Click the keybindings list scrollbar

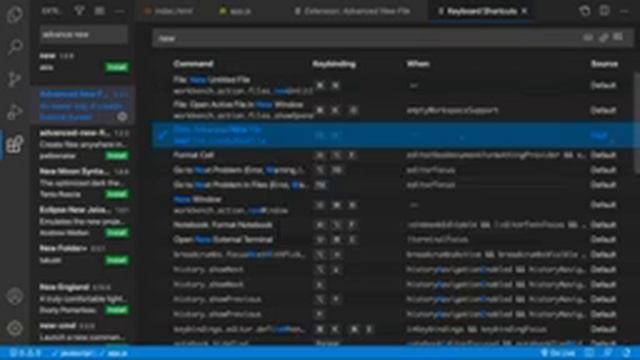[x=636, y=122]
